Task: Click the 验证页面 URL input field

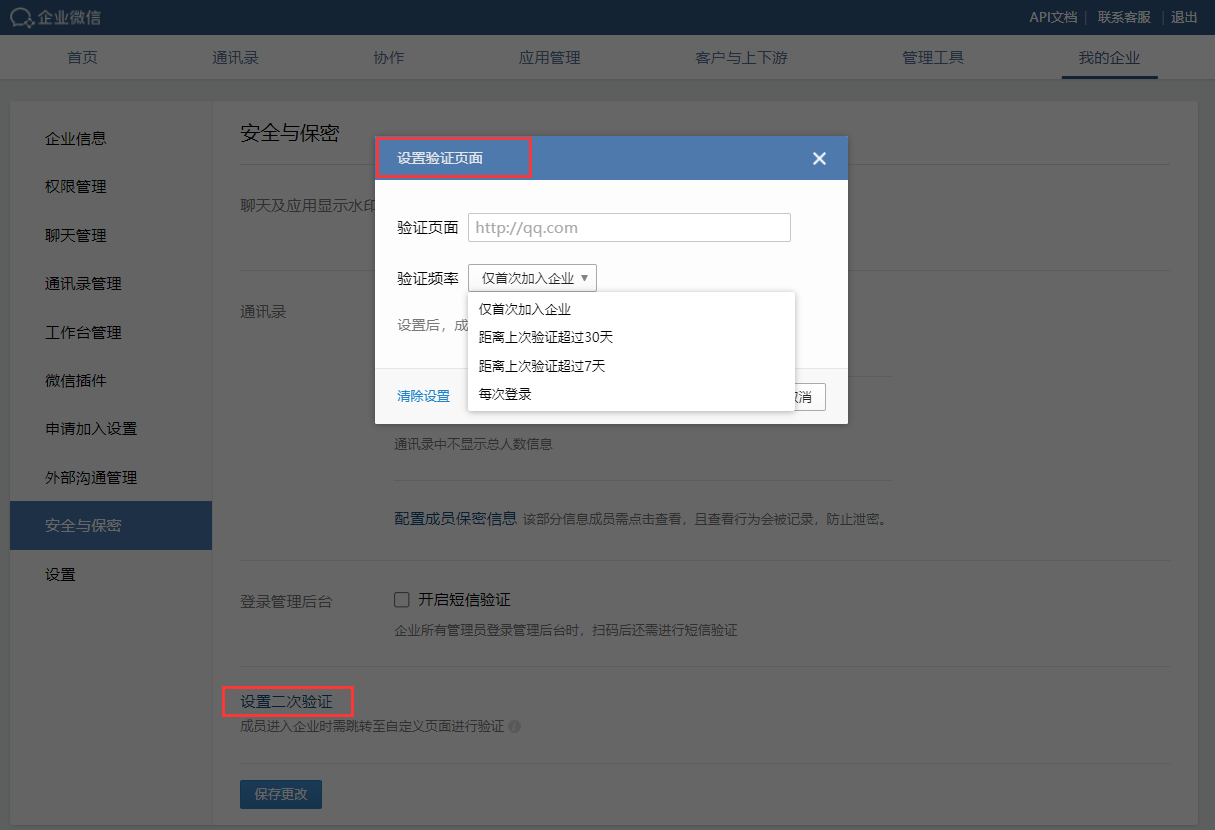Action: pos(629,227)
